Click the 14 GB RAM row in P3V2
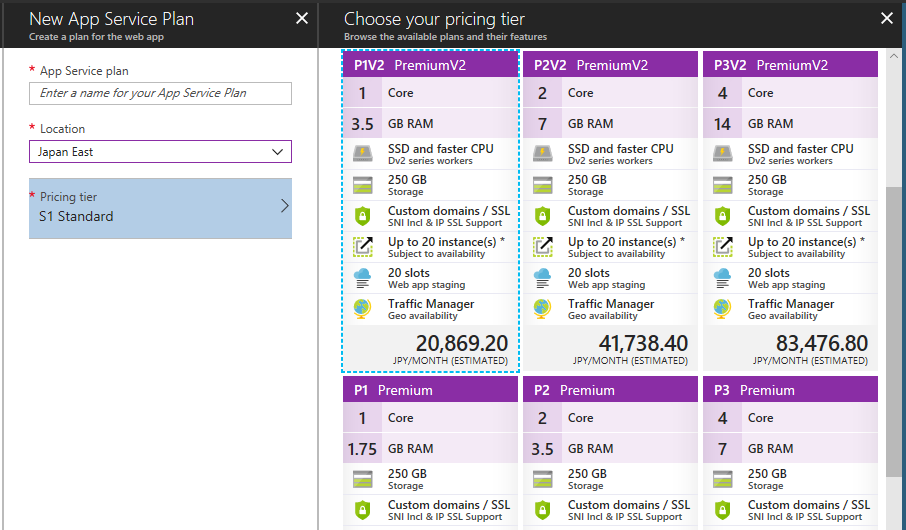The image size is (906, 530). 790,124
